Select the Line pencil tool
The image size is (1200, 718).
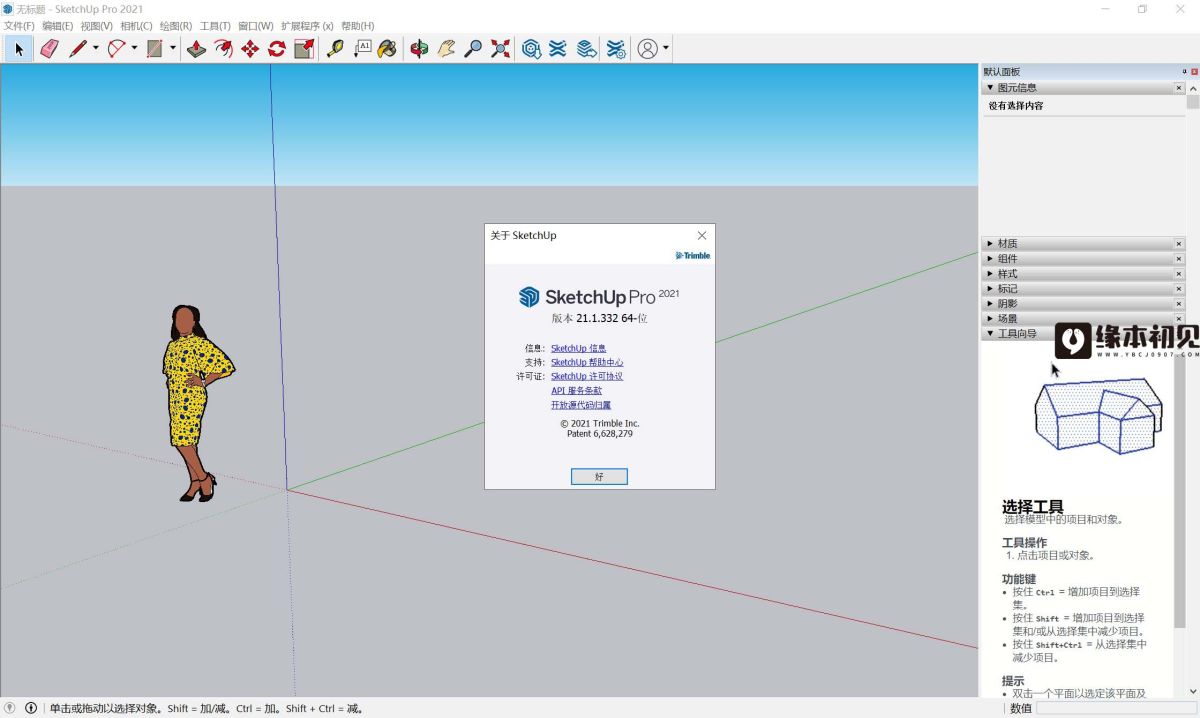77,48
